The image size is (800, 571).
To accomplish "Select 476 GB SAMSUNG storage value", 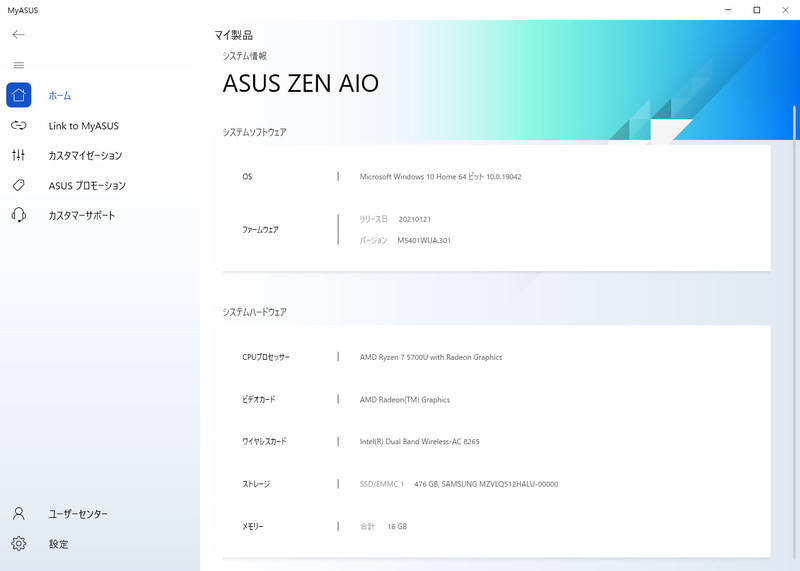I will [486, 484].
